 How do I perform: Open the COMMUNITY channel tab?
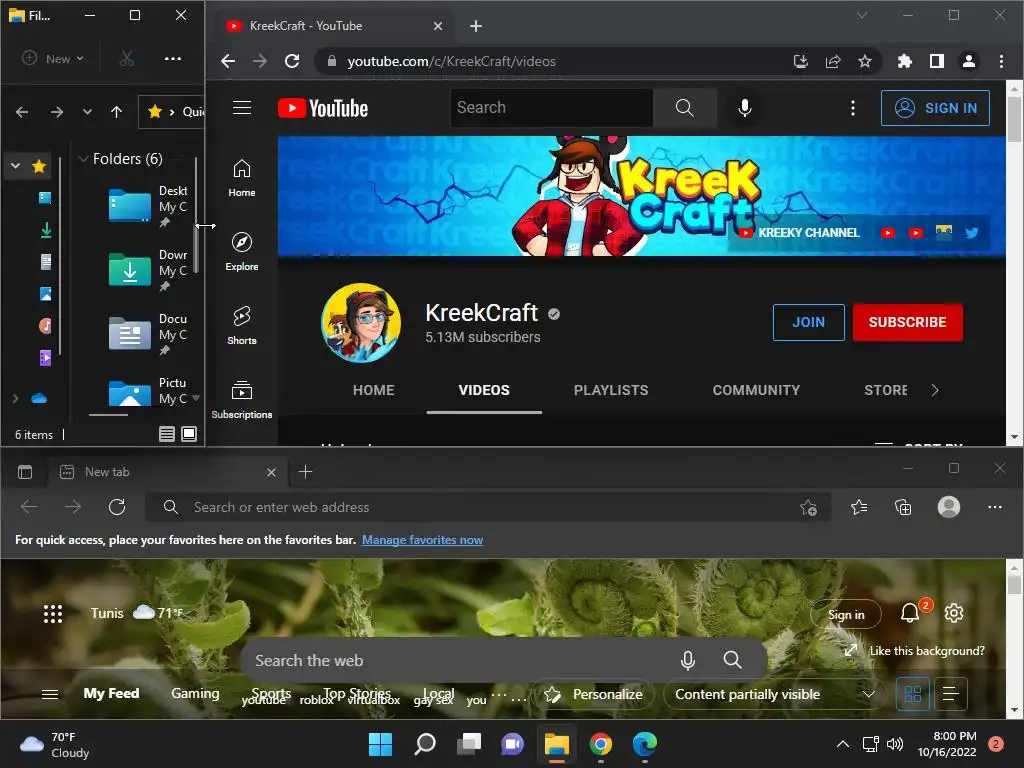(x=756, y=390)
